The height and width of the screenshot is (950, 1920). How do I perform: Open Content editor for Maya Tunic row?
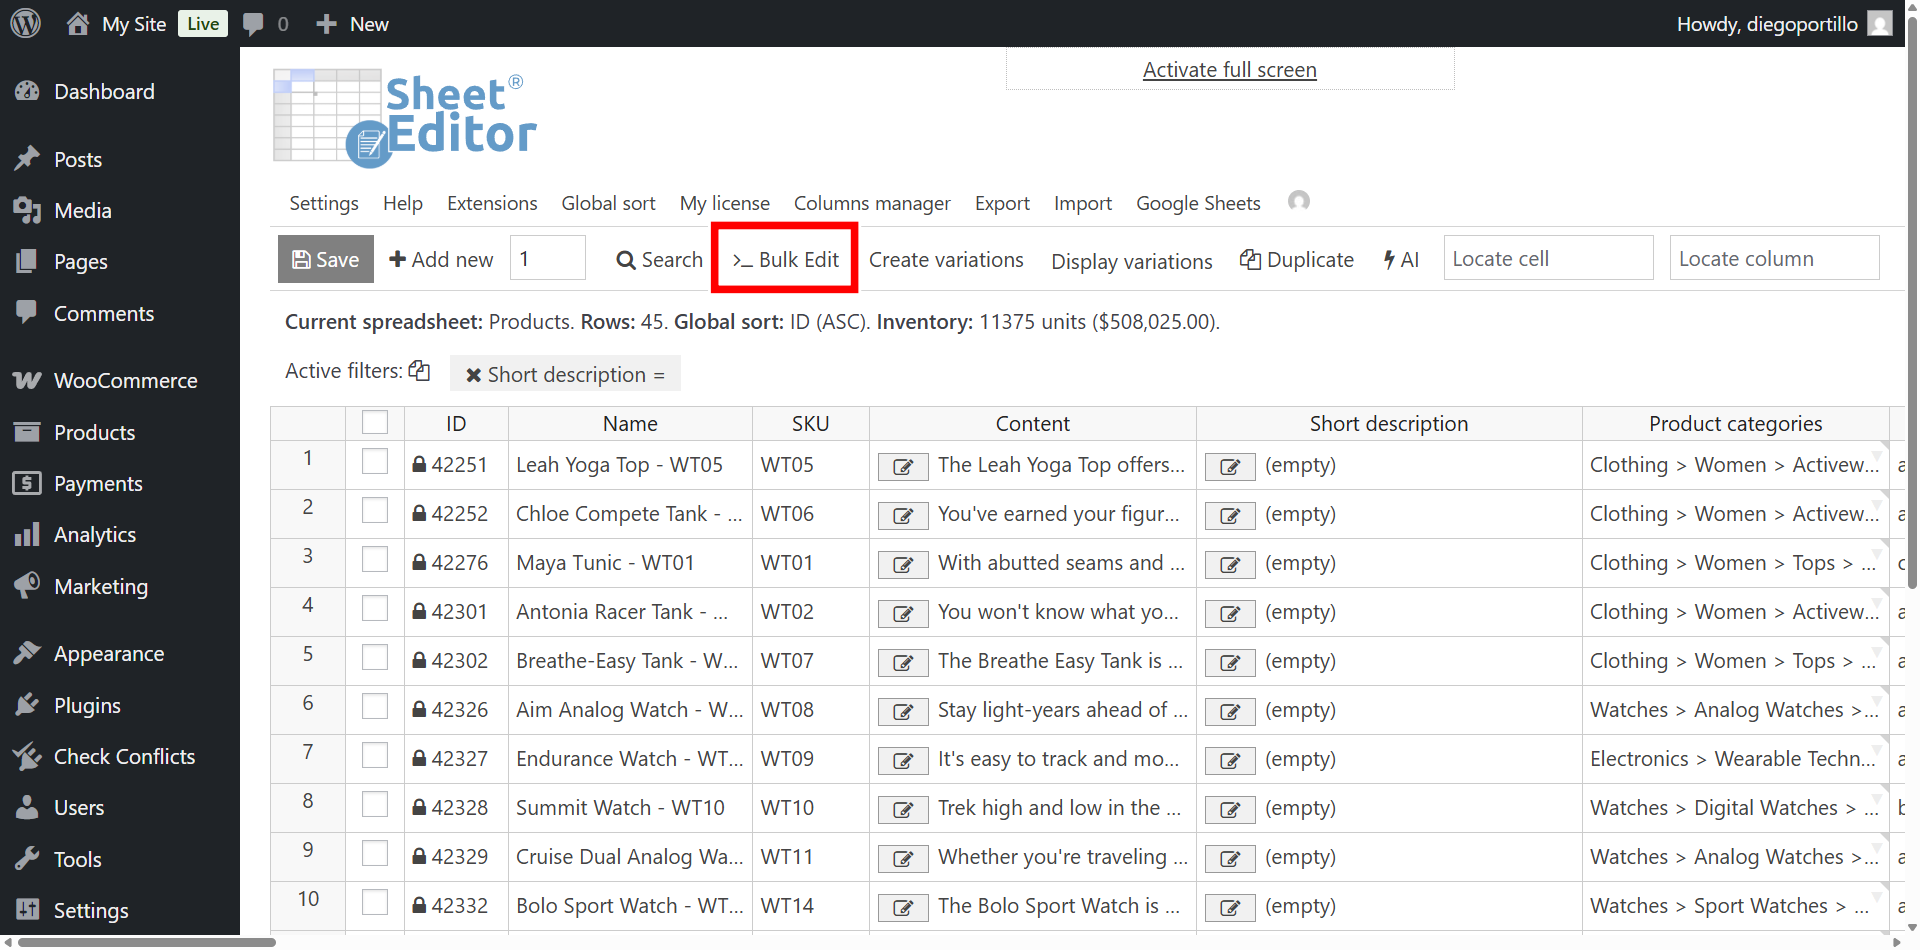[x=903, y=564]
